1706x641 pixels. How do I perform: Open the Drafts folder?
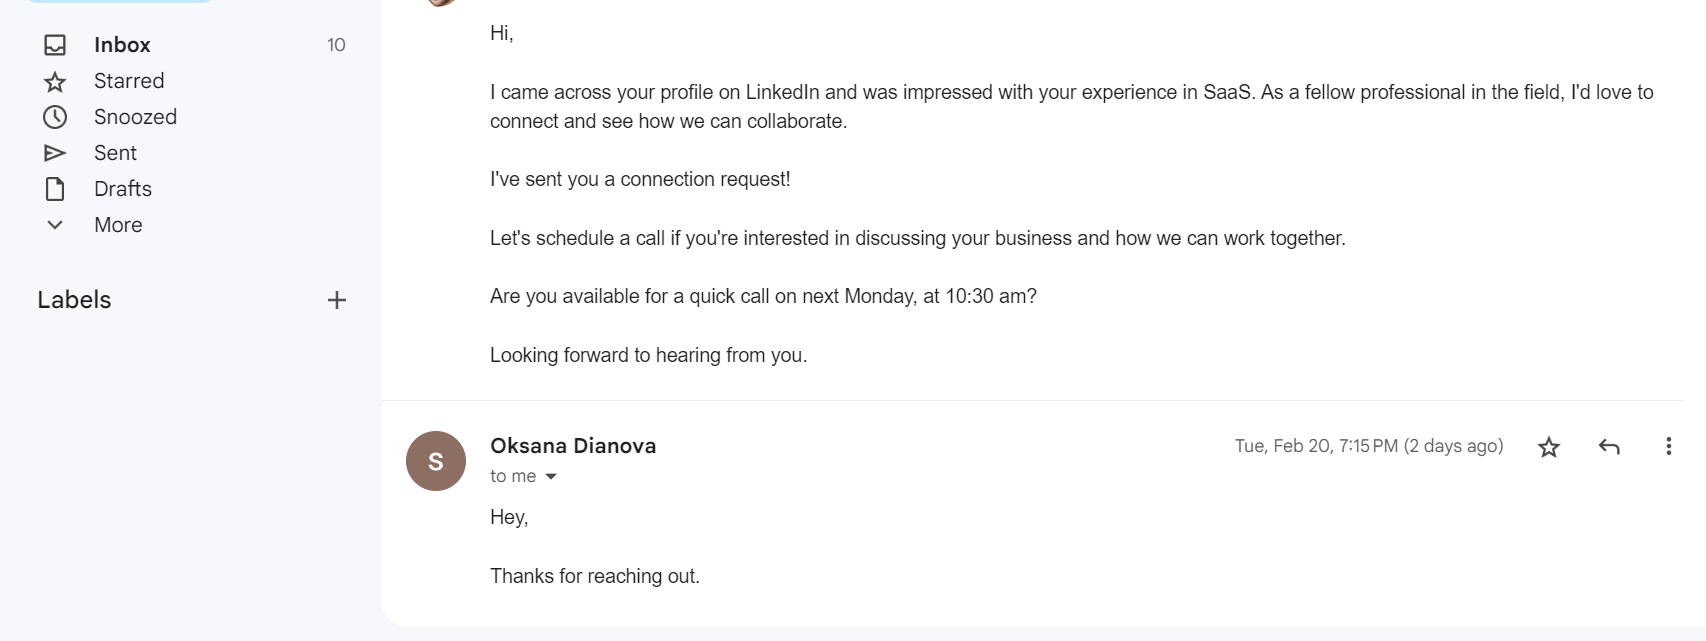(123, 189)
